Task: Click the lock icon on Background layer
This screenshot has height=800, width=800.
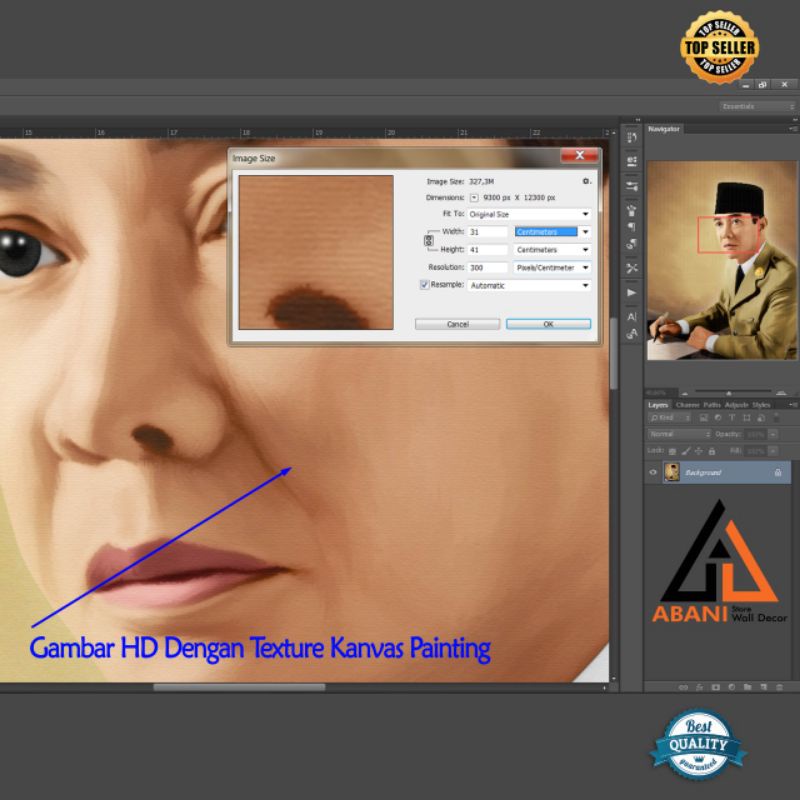Action: pyautogui.click(x=778, y=472)
